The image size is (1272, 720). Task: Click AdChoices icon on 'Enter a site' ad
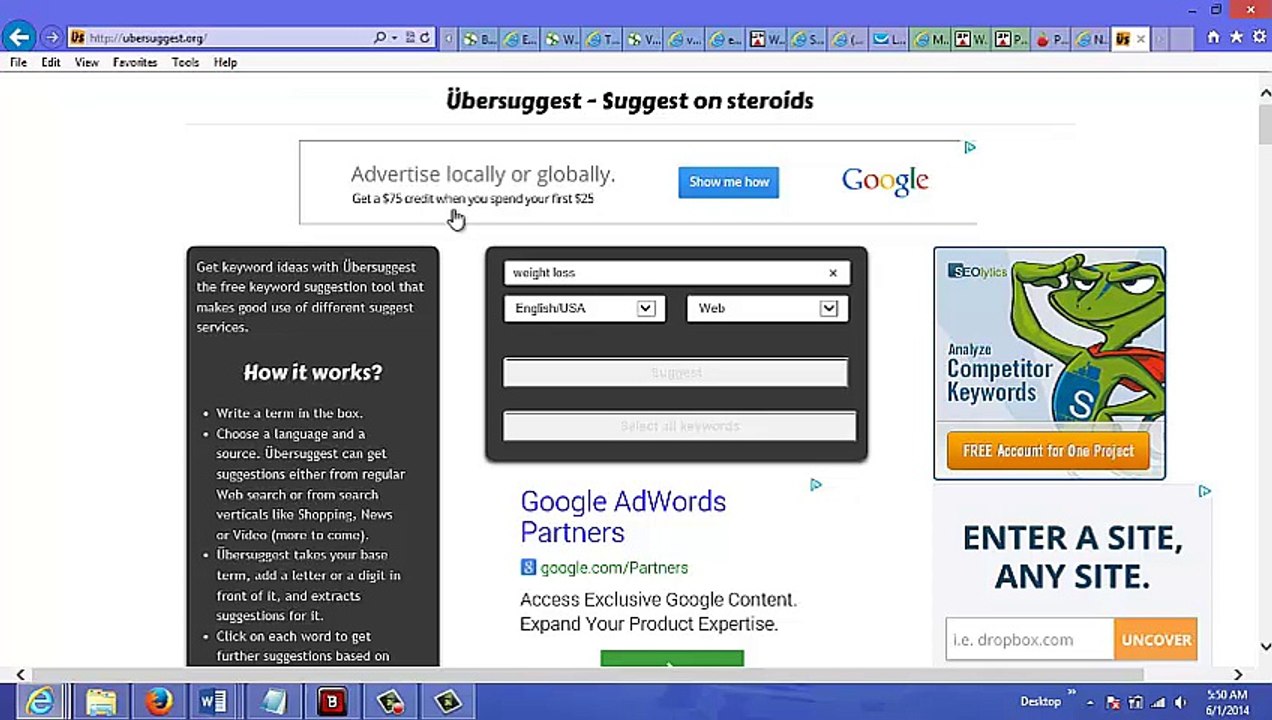click(x=1205, y=491)
